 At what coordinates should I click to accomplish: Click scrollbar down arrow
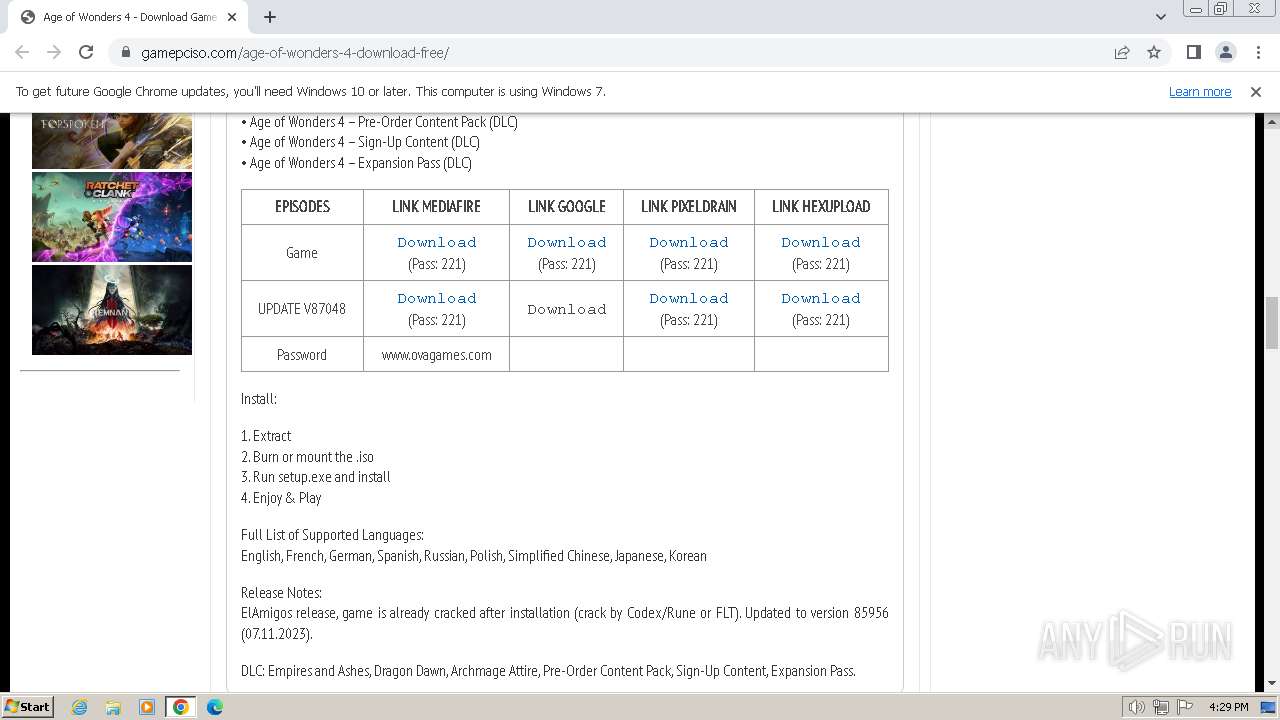[x=1272, y=683]
